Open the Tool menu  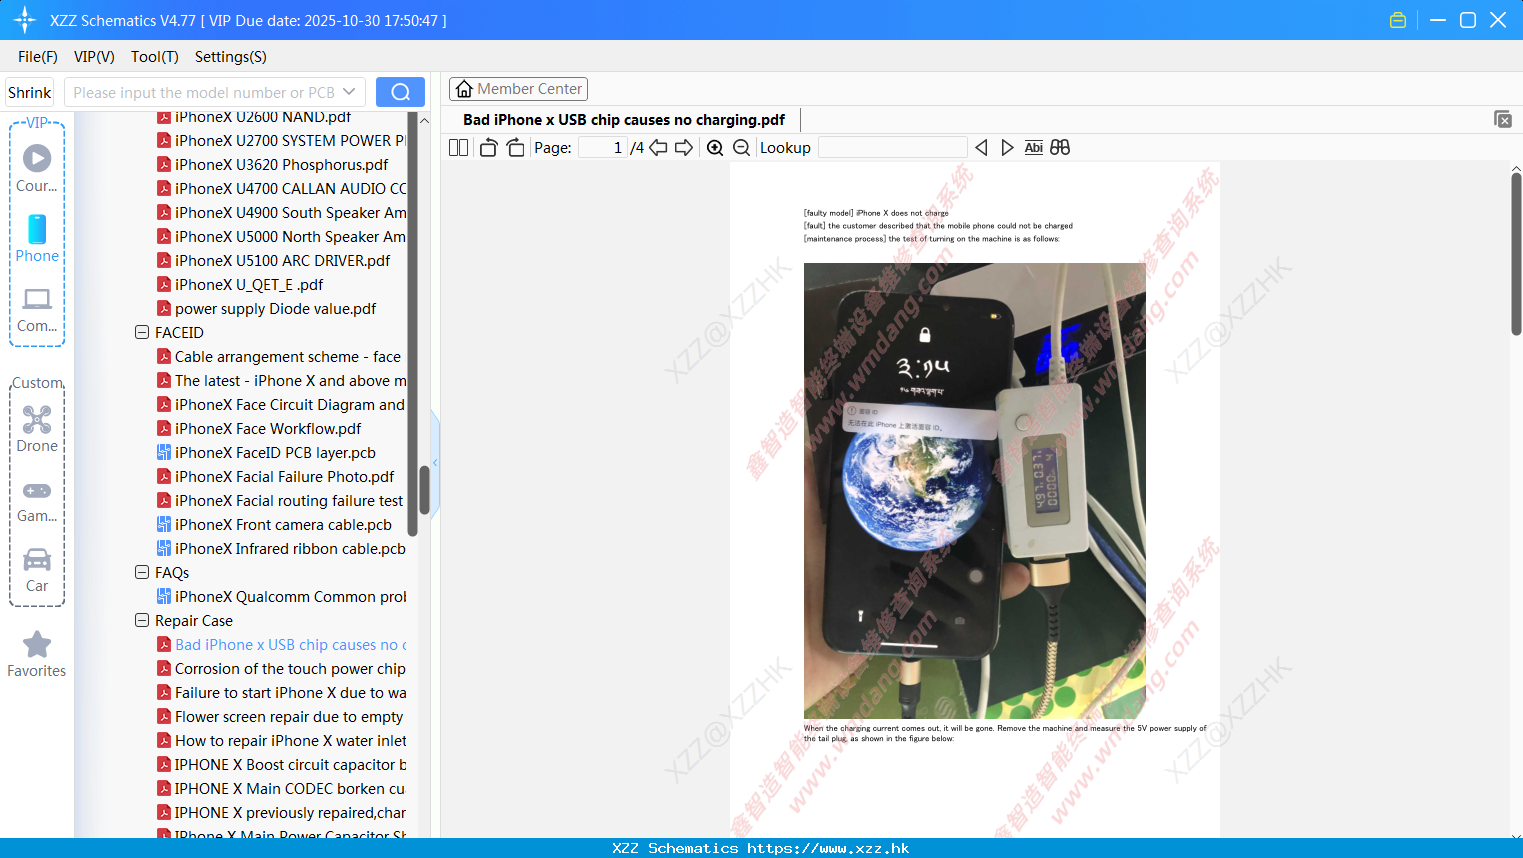point(155,57)
